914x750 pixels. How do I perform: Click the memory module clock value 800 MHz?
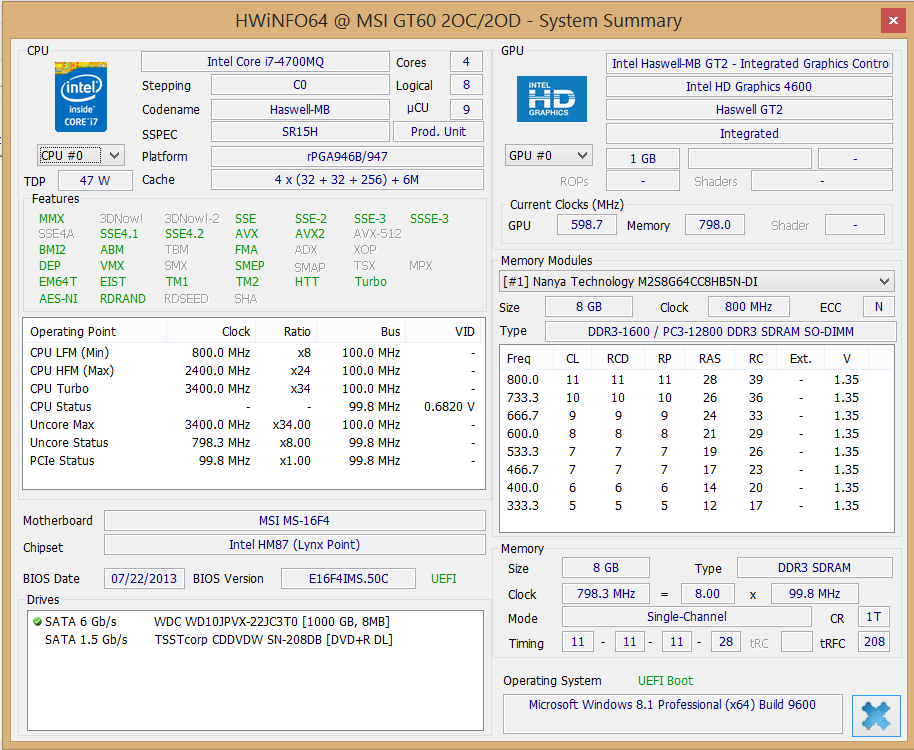click(748, 307)
